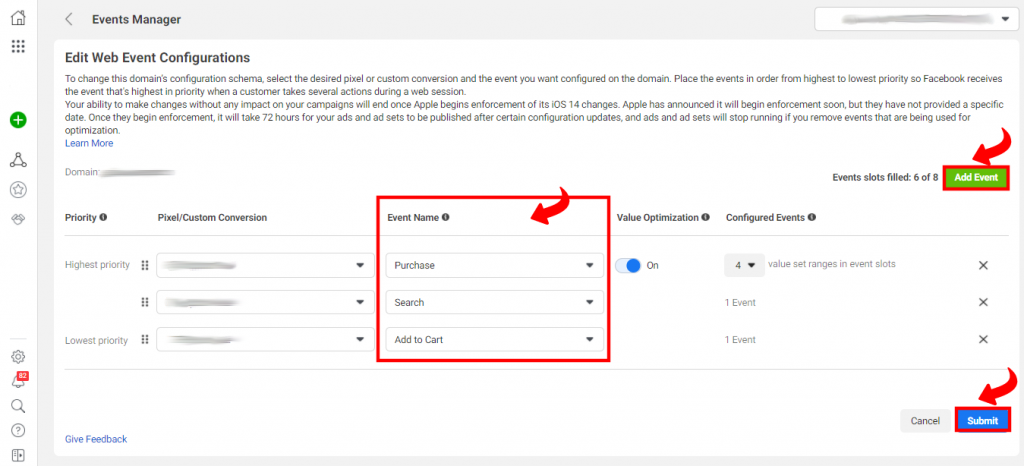Toggle the sidebar panel collapse icon

(x=18, y=455)
